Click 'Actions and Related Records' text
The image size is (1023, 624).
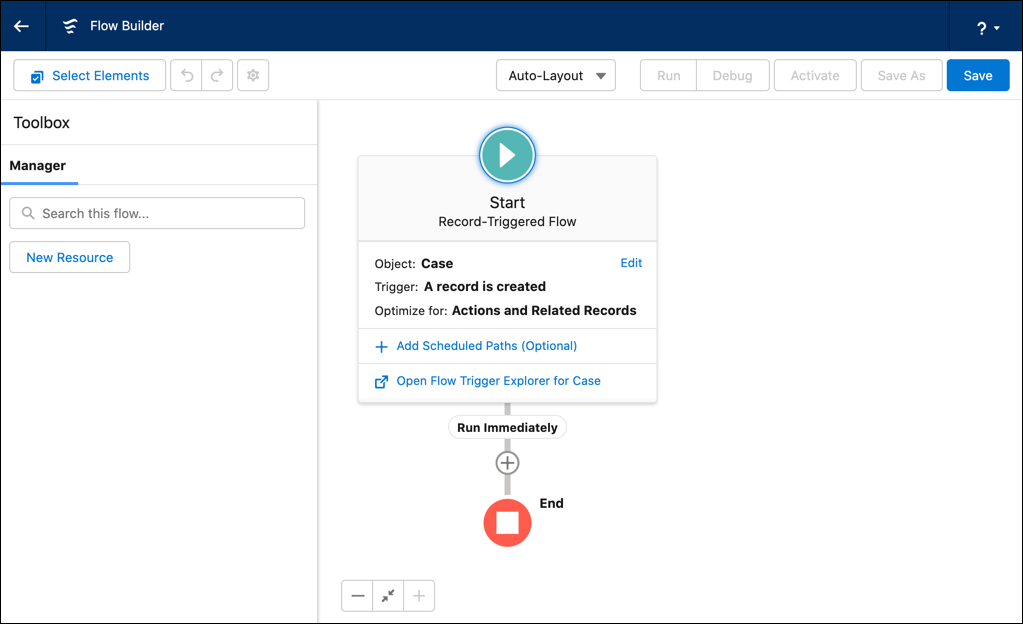tap(544, 311)
